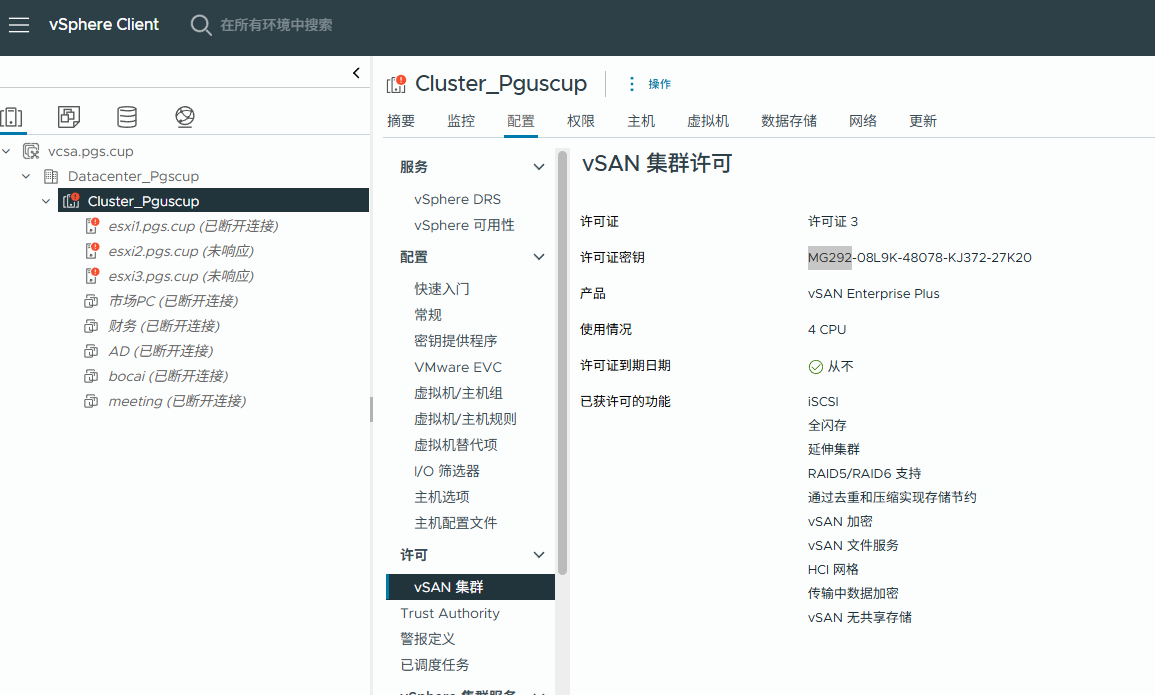Click the vcsa.pgs.cup vCenter icon
Image resolution: width=1155 pixels, height=695 pixels.
pos(31,152)
